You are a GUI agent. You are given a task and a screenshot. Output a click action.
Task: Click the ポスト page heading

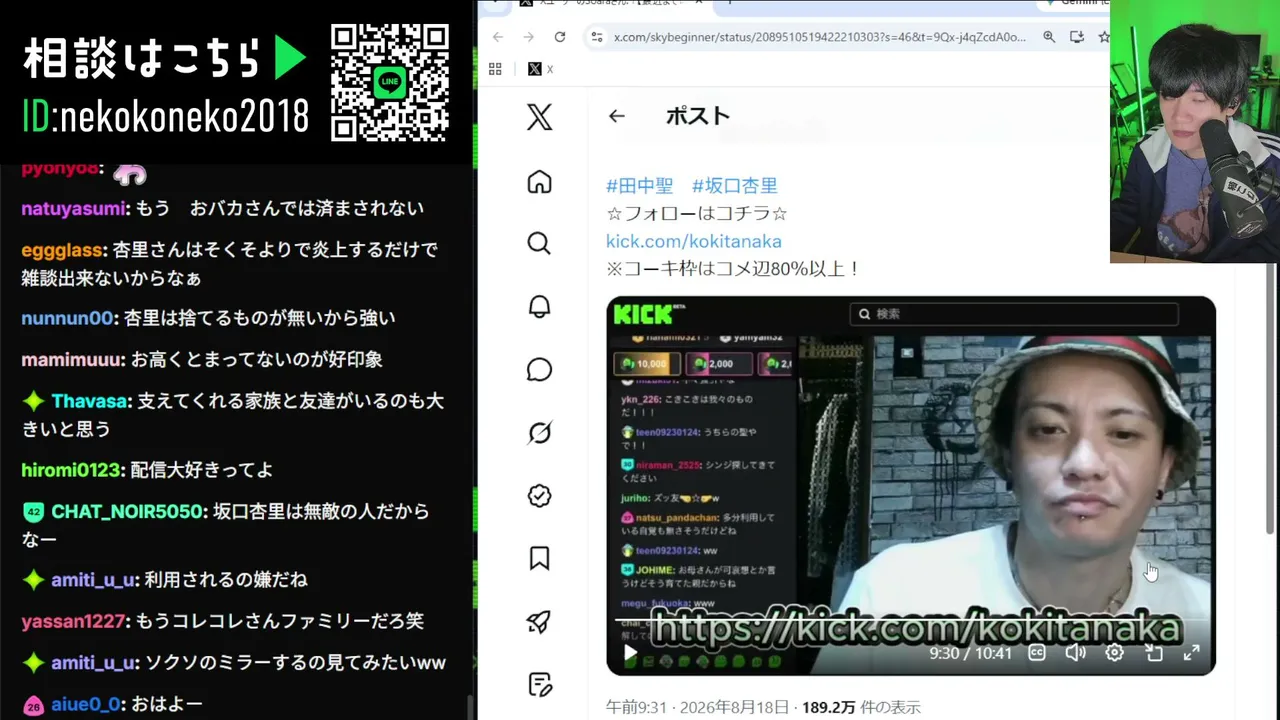(698, 116)
